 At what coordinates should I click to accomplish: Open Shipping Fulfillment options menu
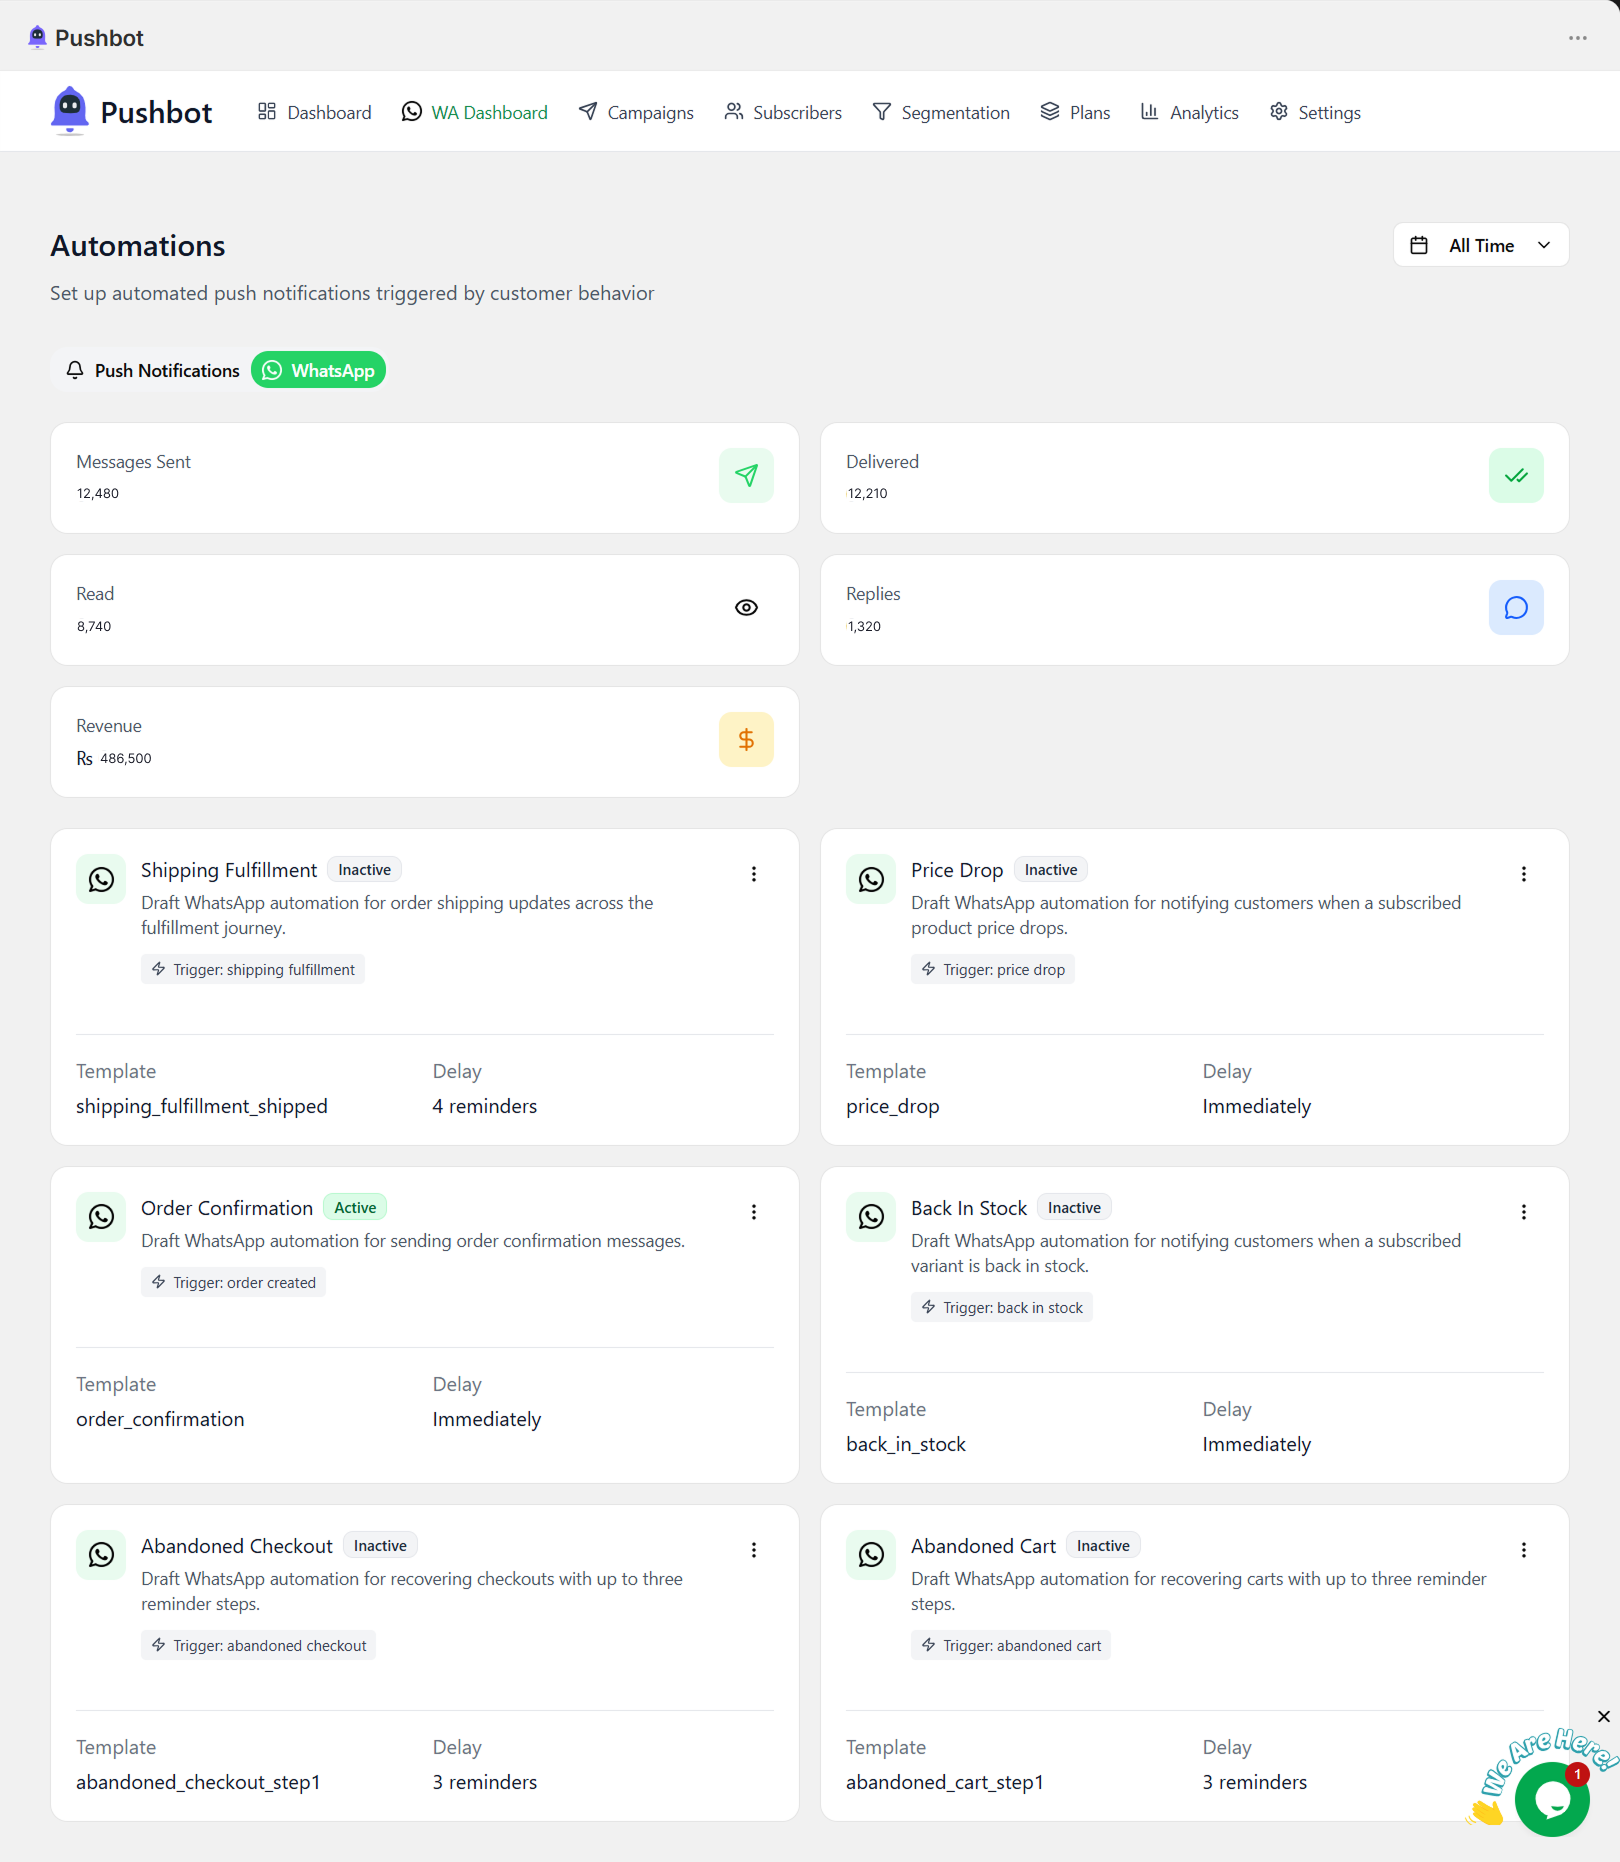754,874
